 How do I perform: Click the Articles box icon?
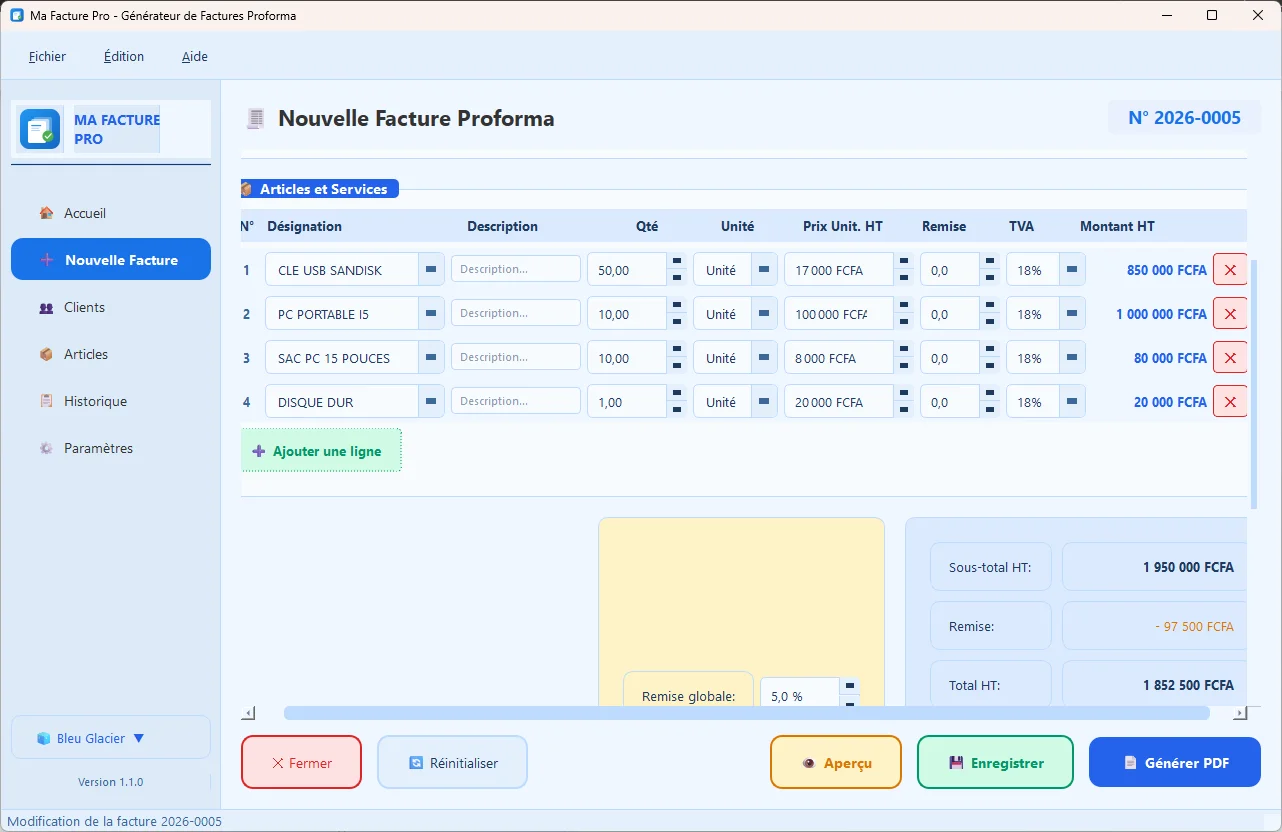coord(46,355)
